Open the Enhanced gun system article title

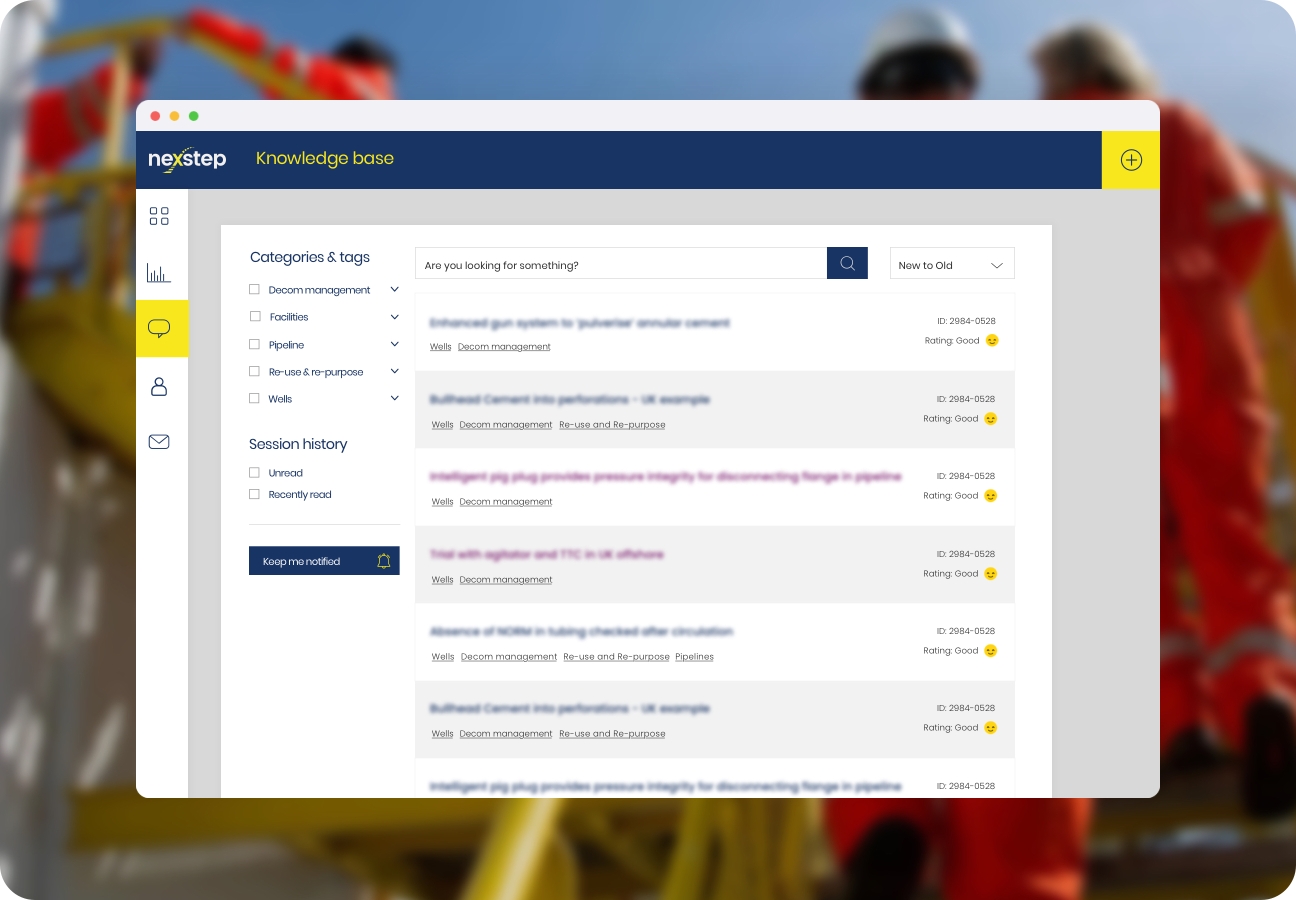click(x=579, y=323)
